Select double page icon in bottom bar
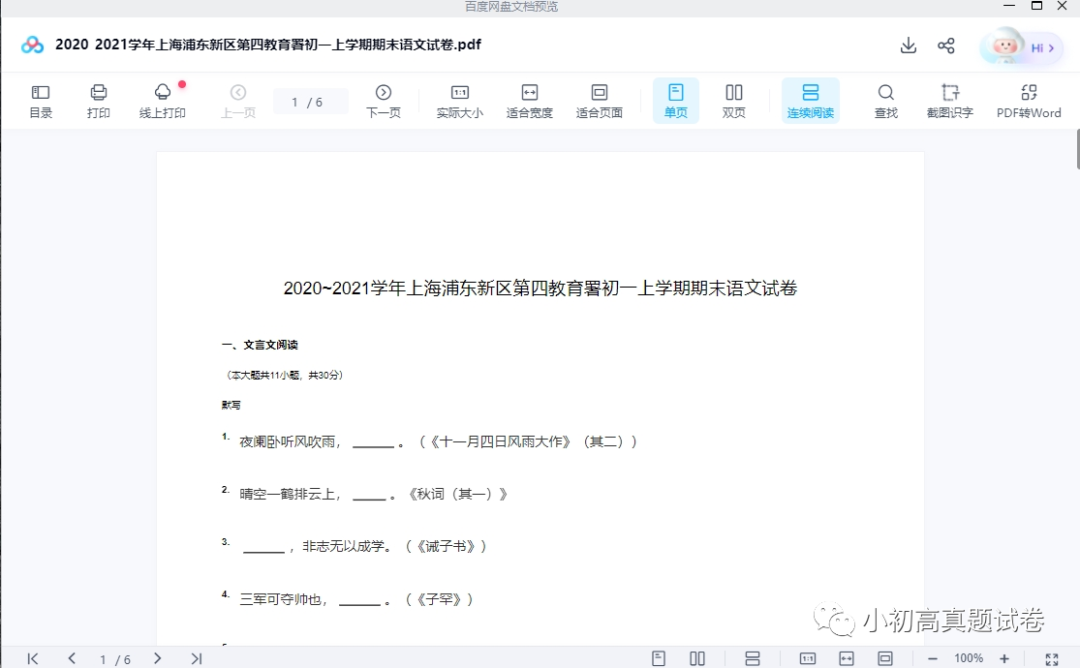 pos(697,658)
